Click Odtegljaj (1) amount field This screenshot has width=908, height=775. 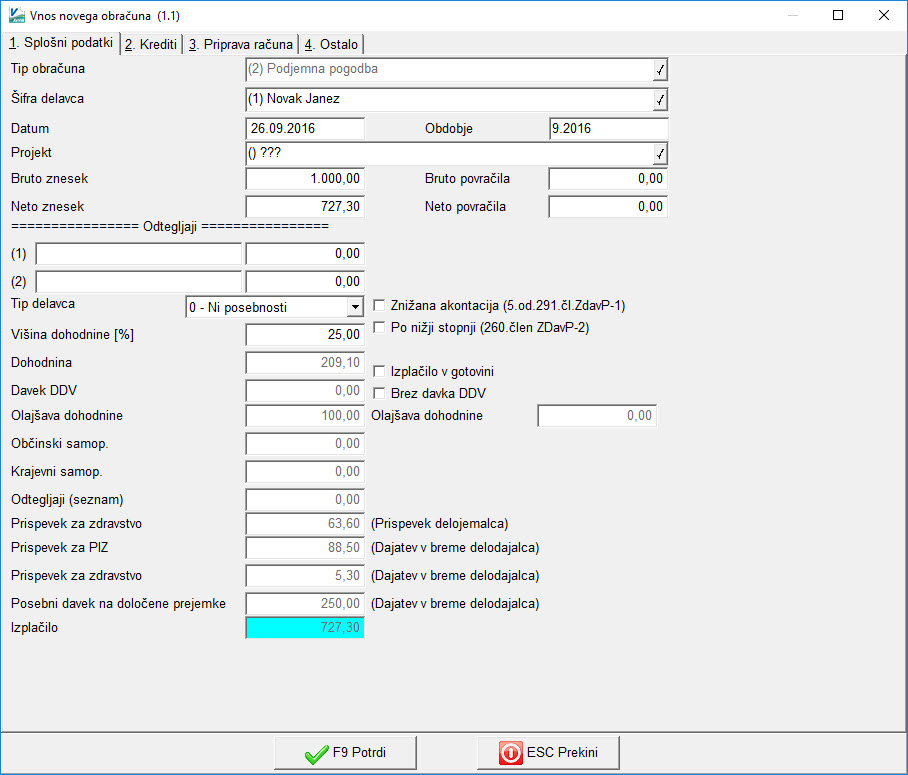coord(305,254)
